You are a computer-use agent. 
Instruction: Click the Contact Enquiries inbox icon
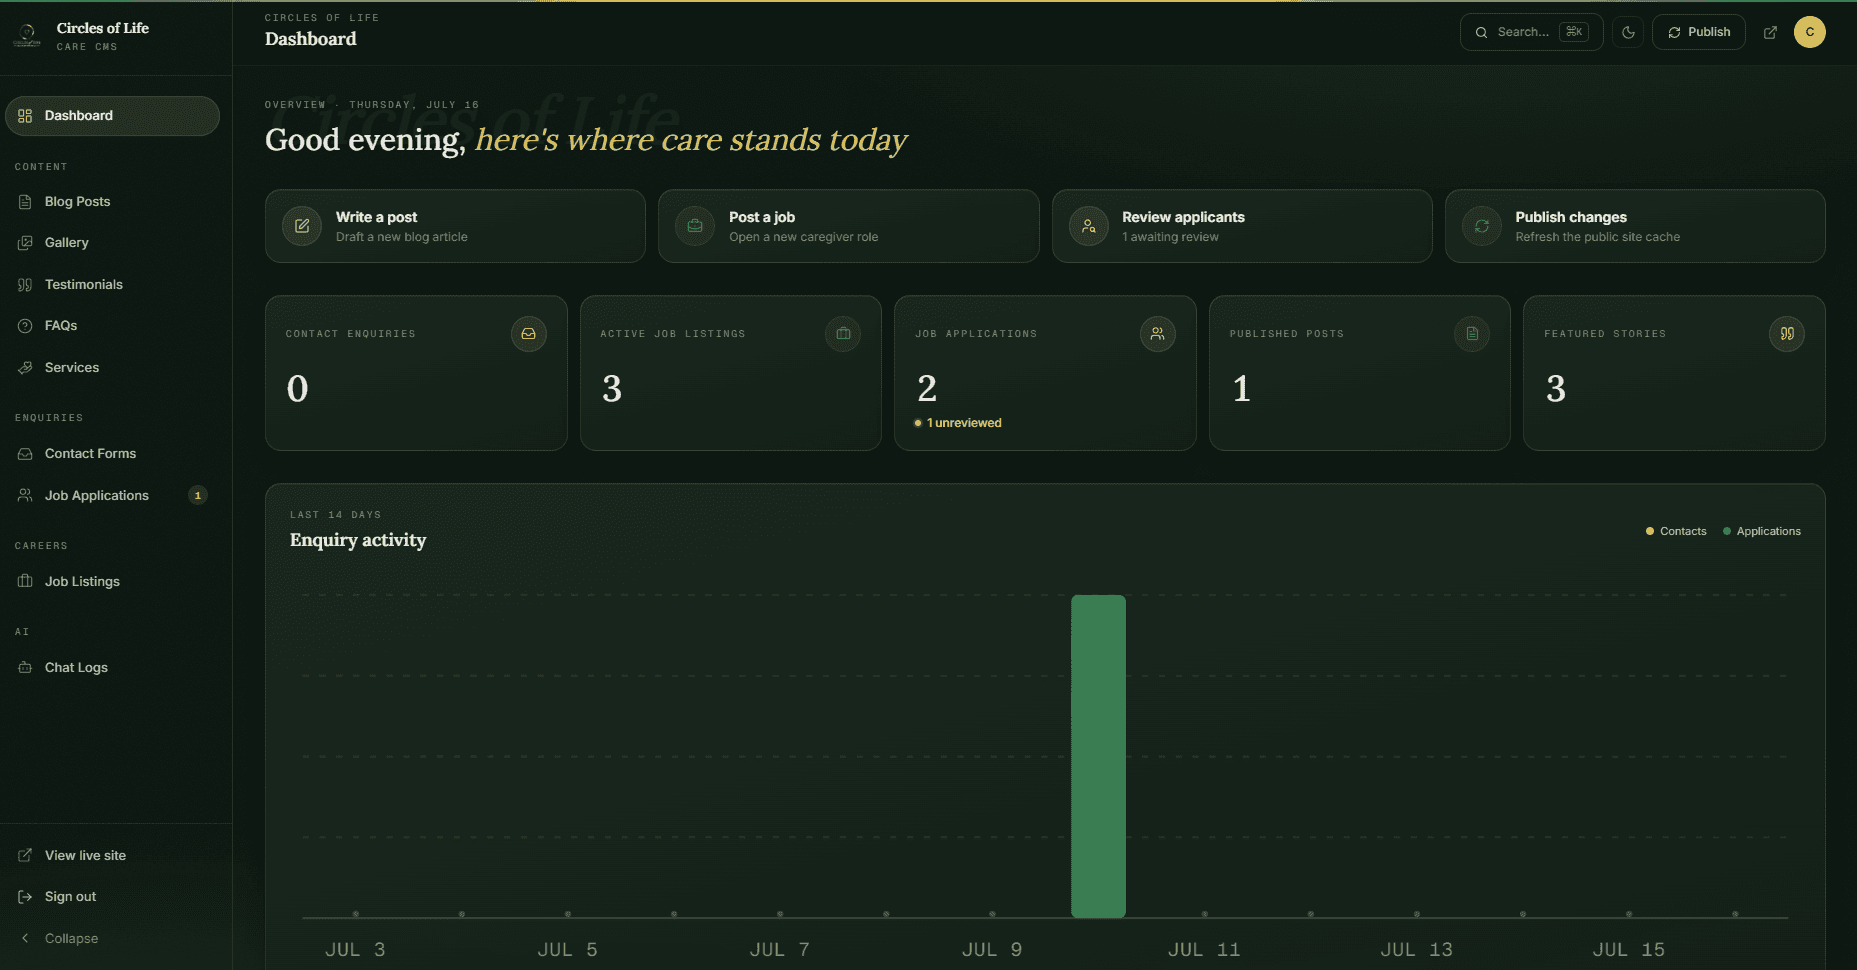529,334
